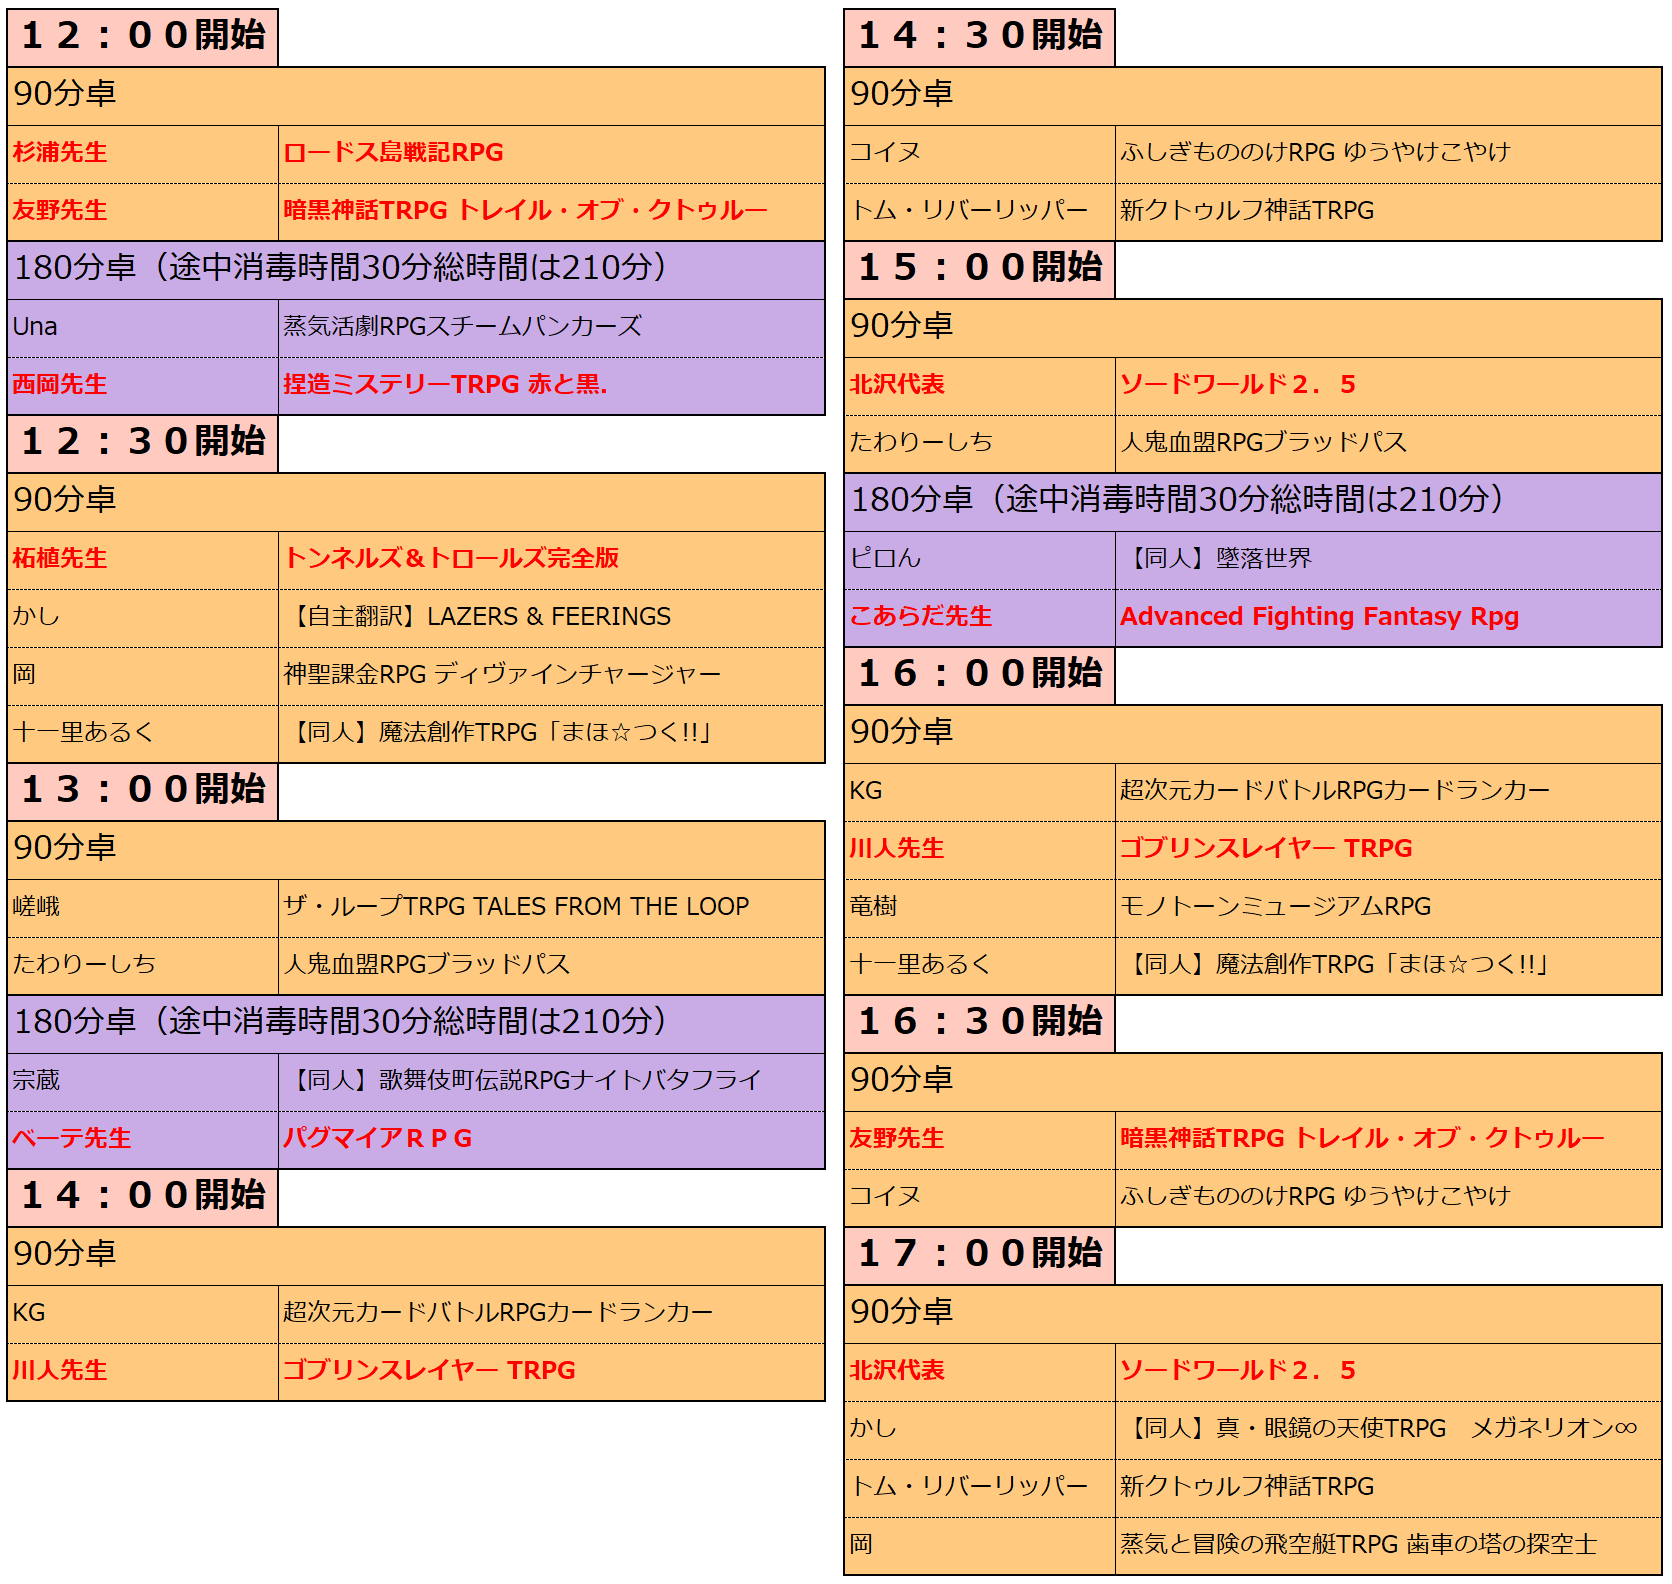Select トム・リバーリッパー in the 14:30 section
The image size is (1672, 1584).
(969, 210)
